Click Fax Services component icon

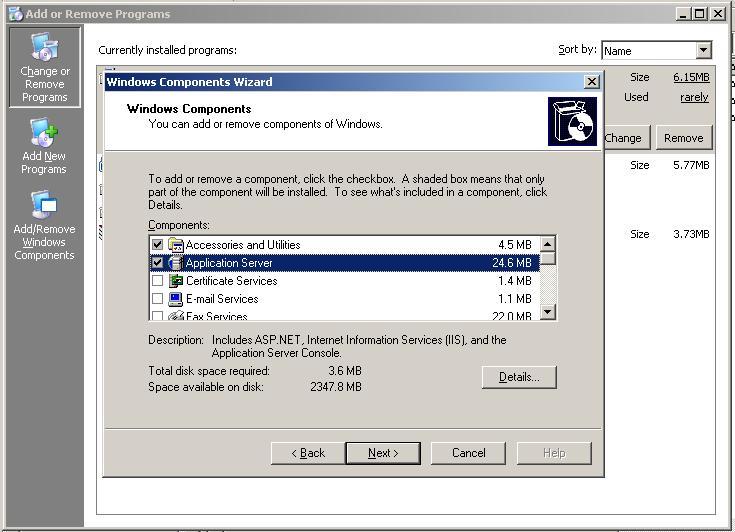tap(176, 315)
